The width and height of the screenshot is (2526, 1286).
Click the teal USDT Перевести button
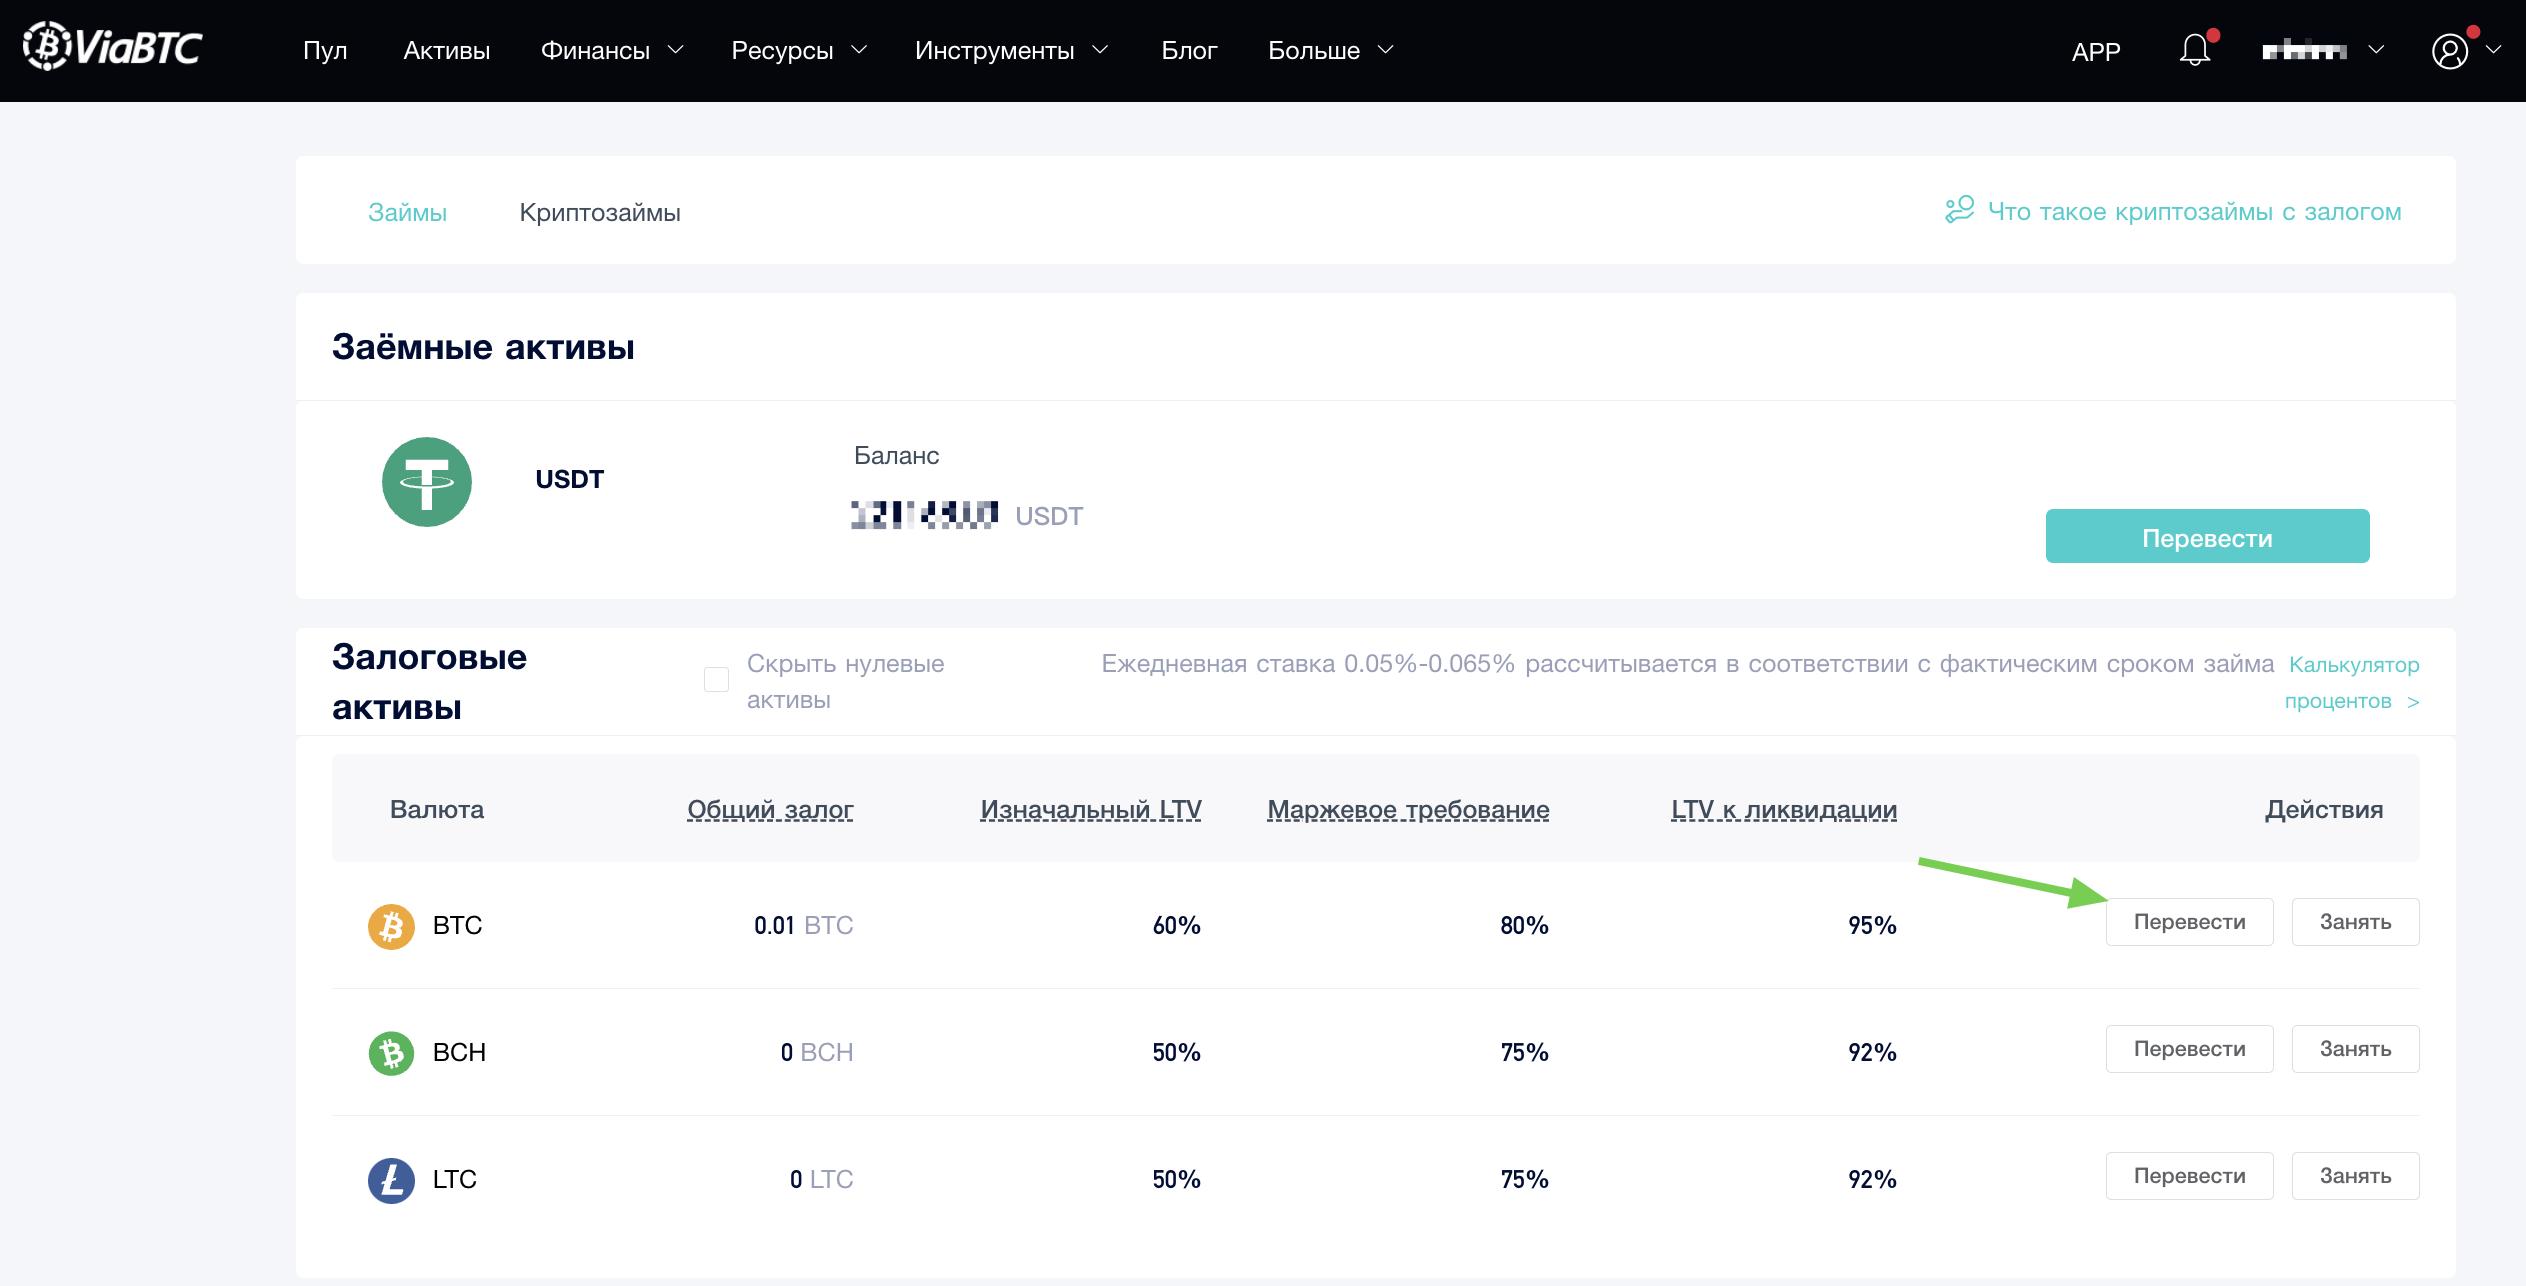pos(2207,536)
